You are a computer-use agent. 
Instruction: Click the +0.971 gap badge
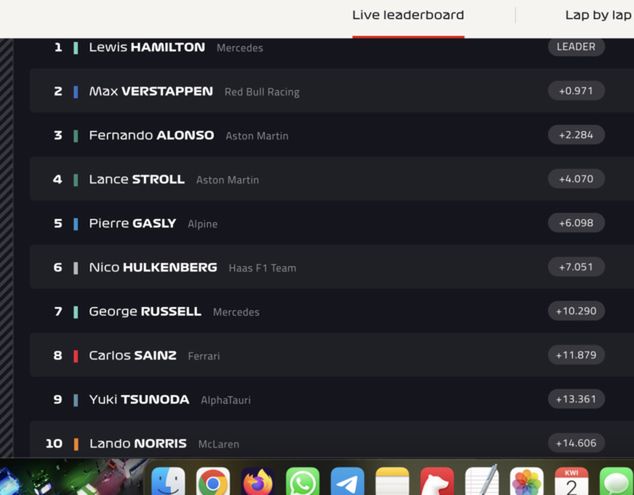(x=576, y=91)
